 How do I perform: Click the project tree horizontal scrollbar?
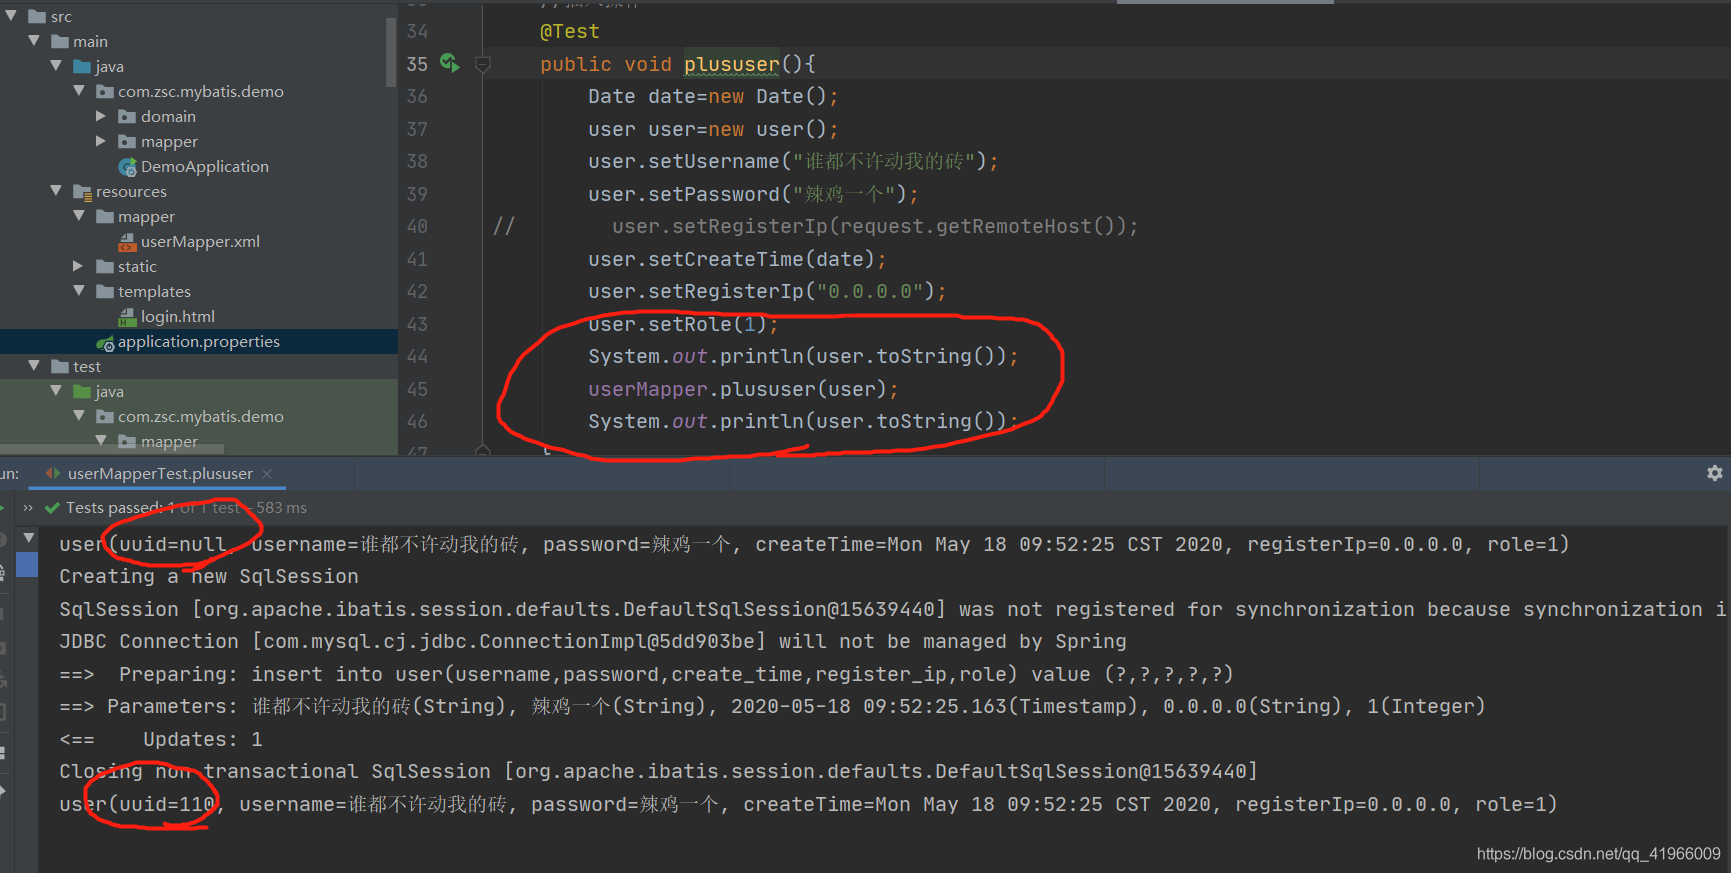(x=112, y=449)
